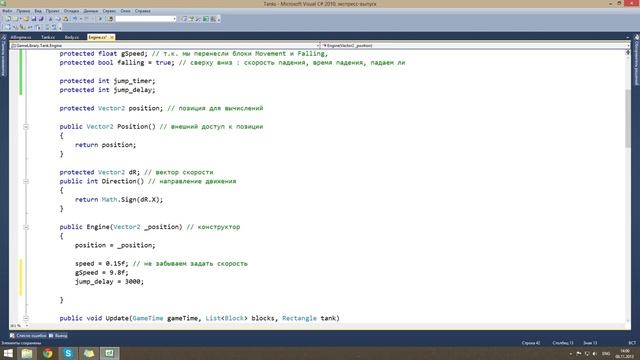Open the Справка menu
640x360 pixels.
coord(142,11)
